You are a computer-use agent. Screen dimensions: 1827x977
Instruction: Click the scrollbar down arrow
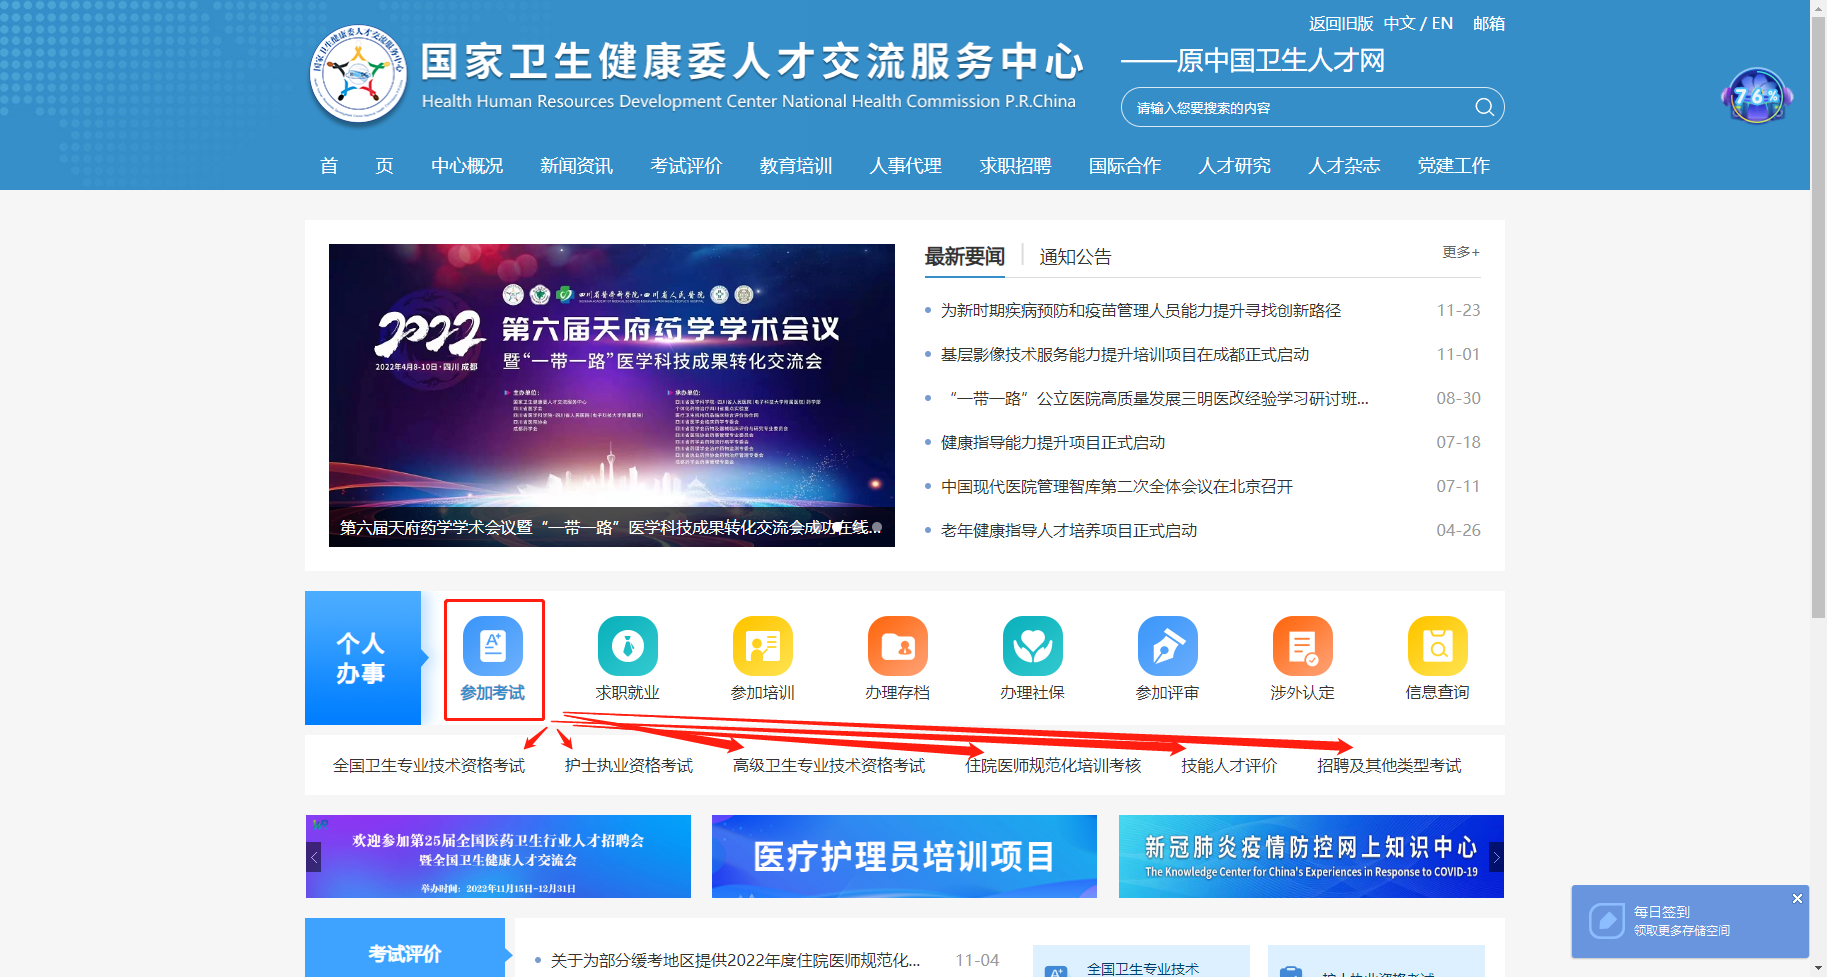click(1818, 968)
